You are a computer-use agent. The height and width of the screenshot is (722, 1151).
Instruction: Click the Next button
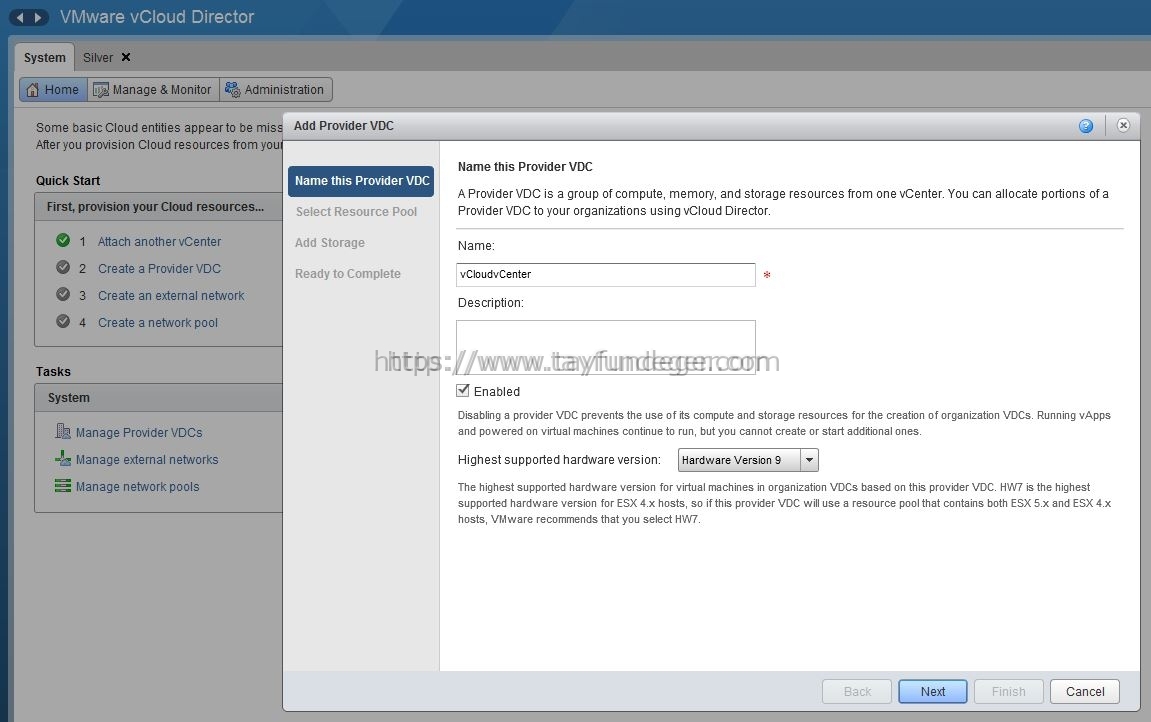(932, 691)
